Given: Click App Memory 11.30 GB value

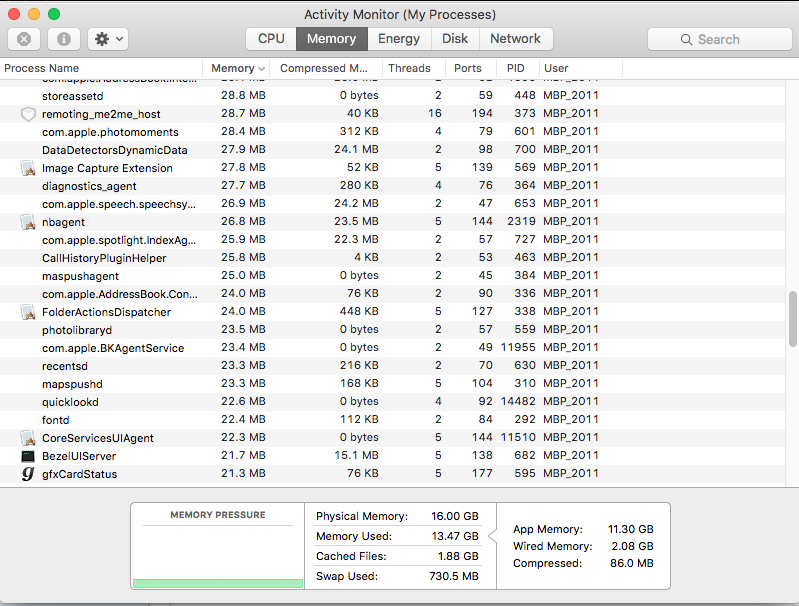Looking at the screenshot, I should pyautogui.click(x=631, y=529).
